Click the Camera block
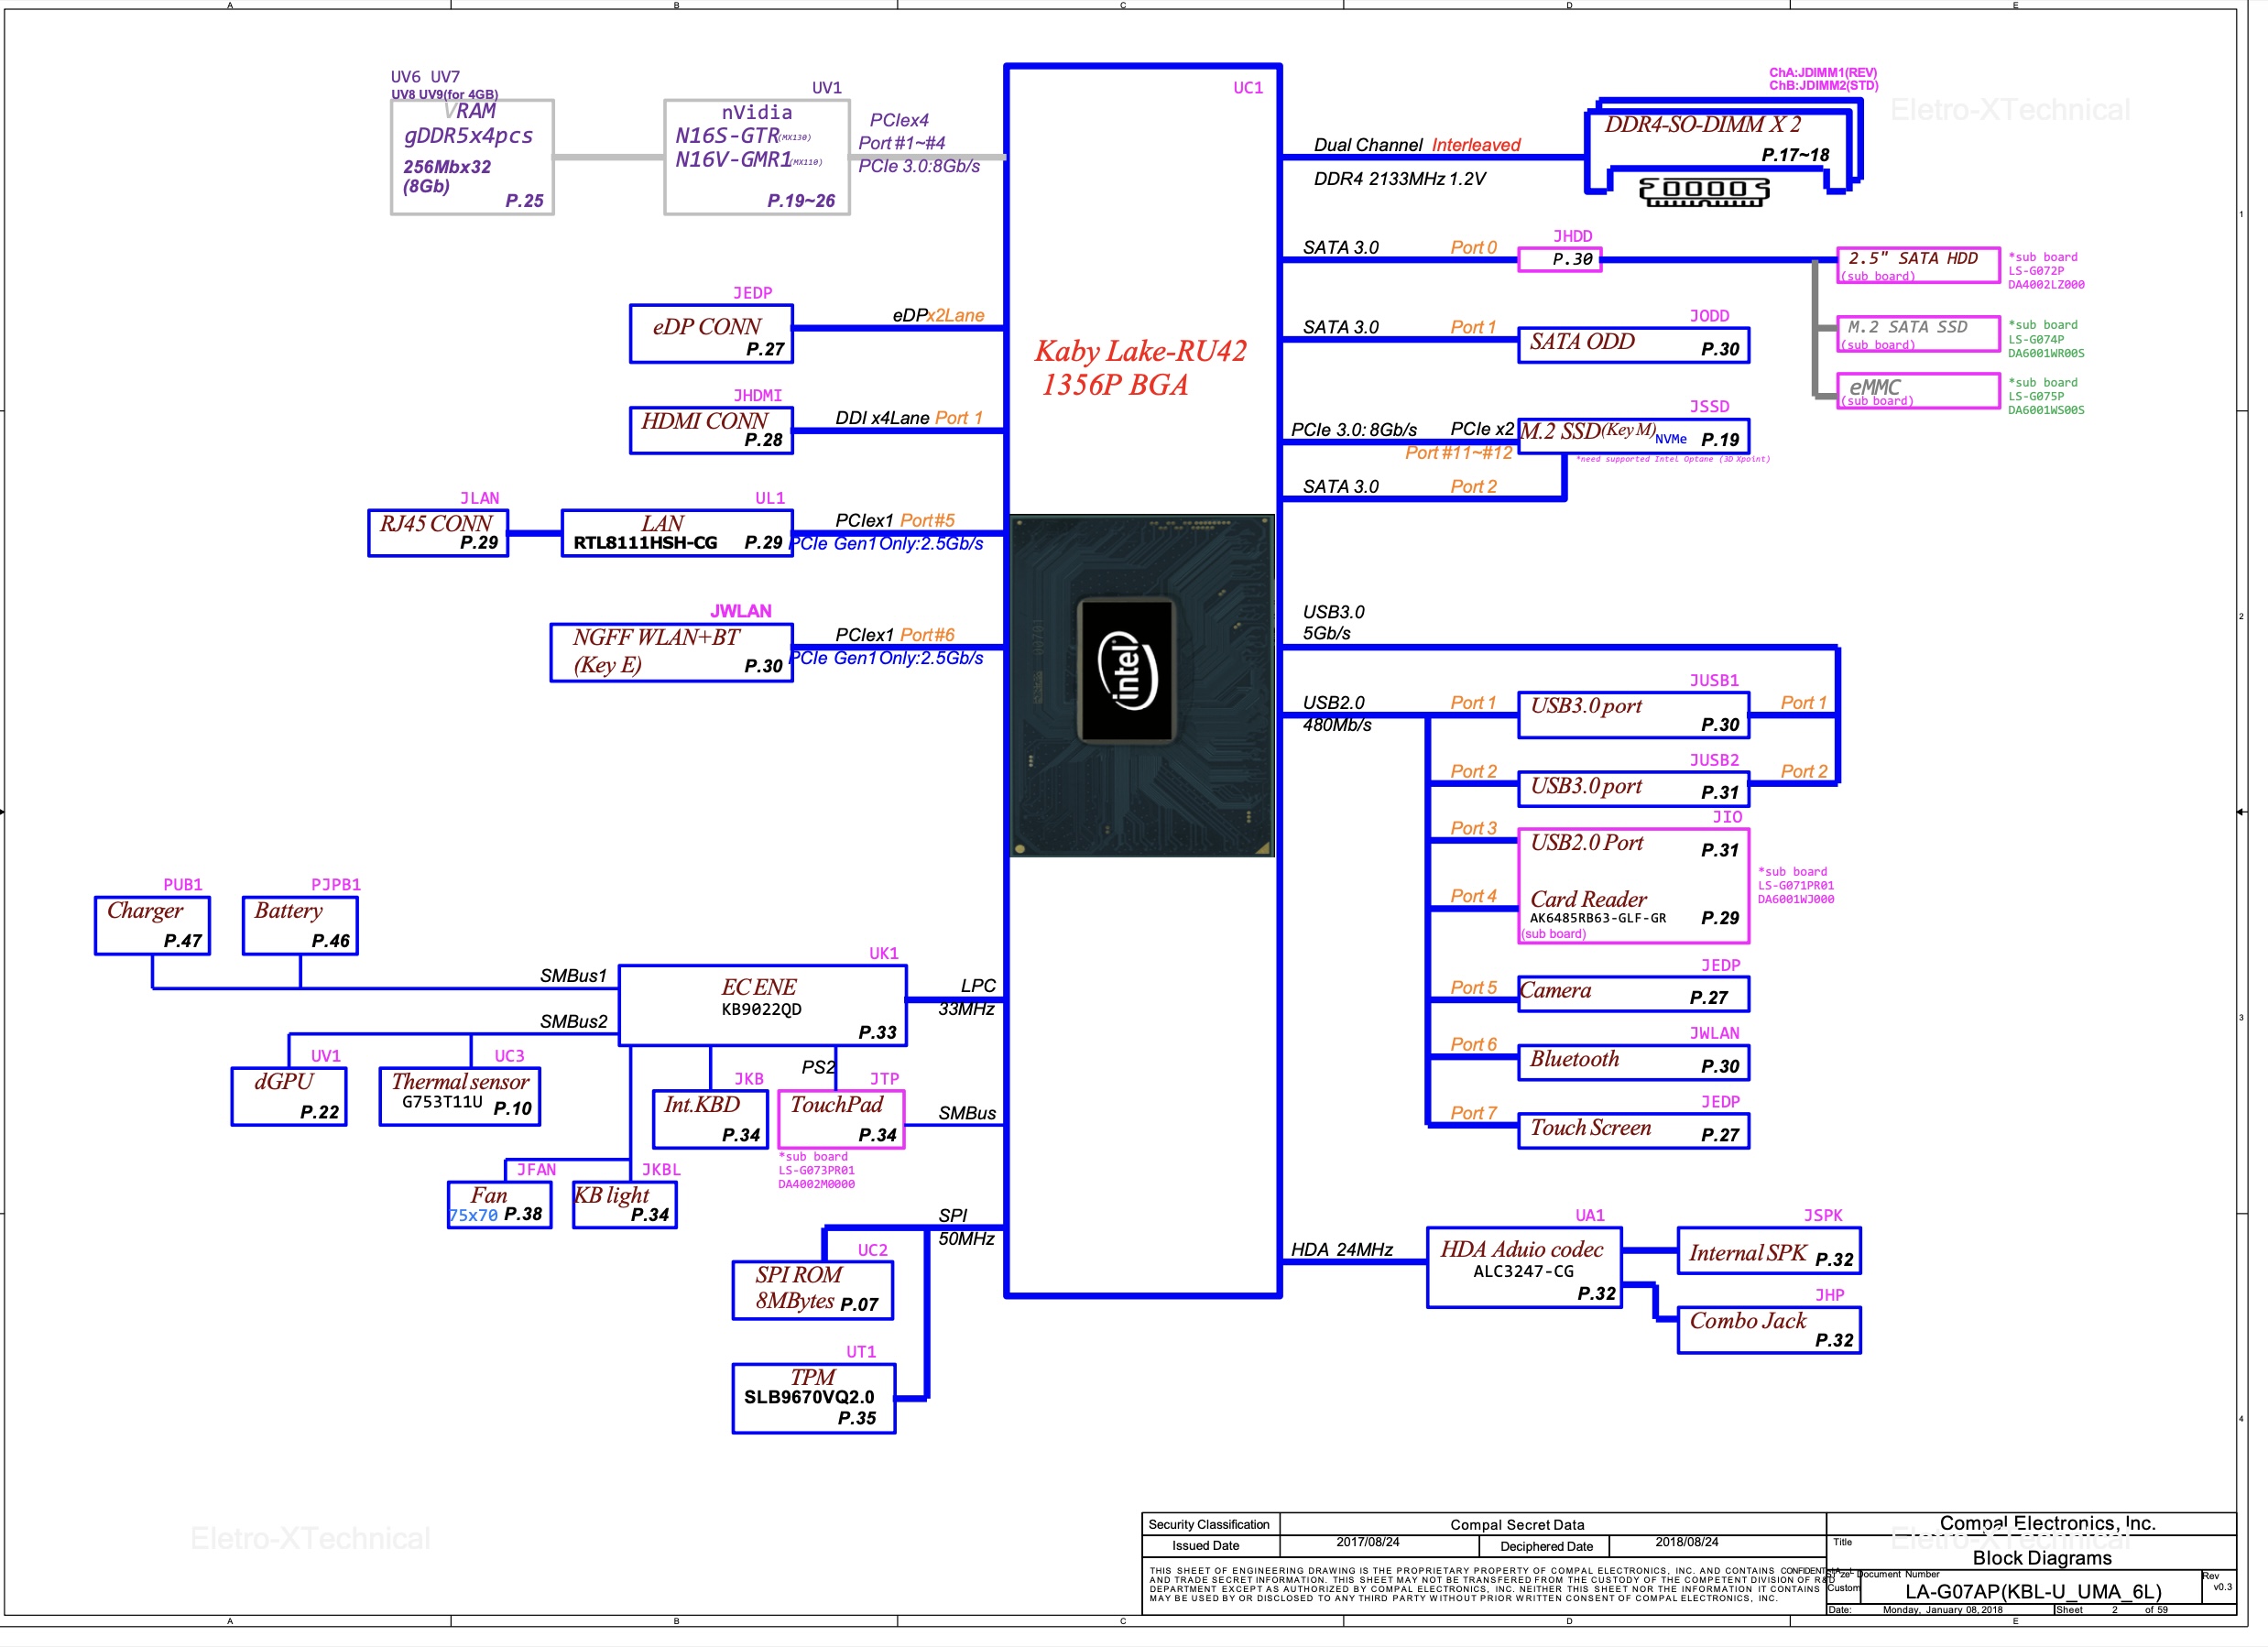This screenshot has width=2268, height=1647. click(x=1633, y=994)
